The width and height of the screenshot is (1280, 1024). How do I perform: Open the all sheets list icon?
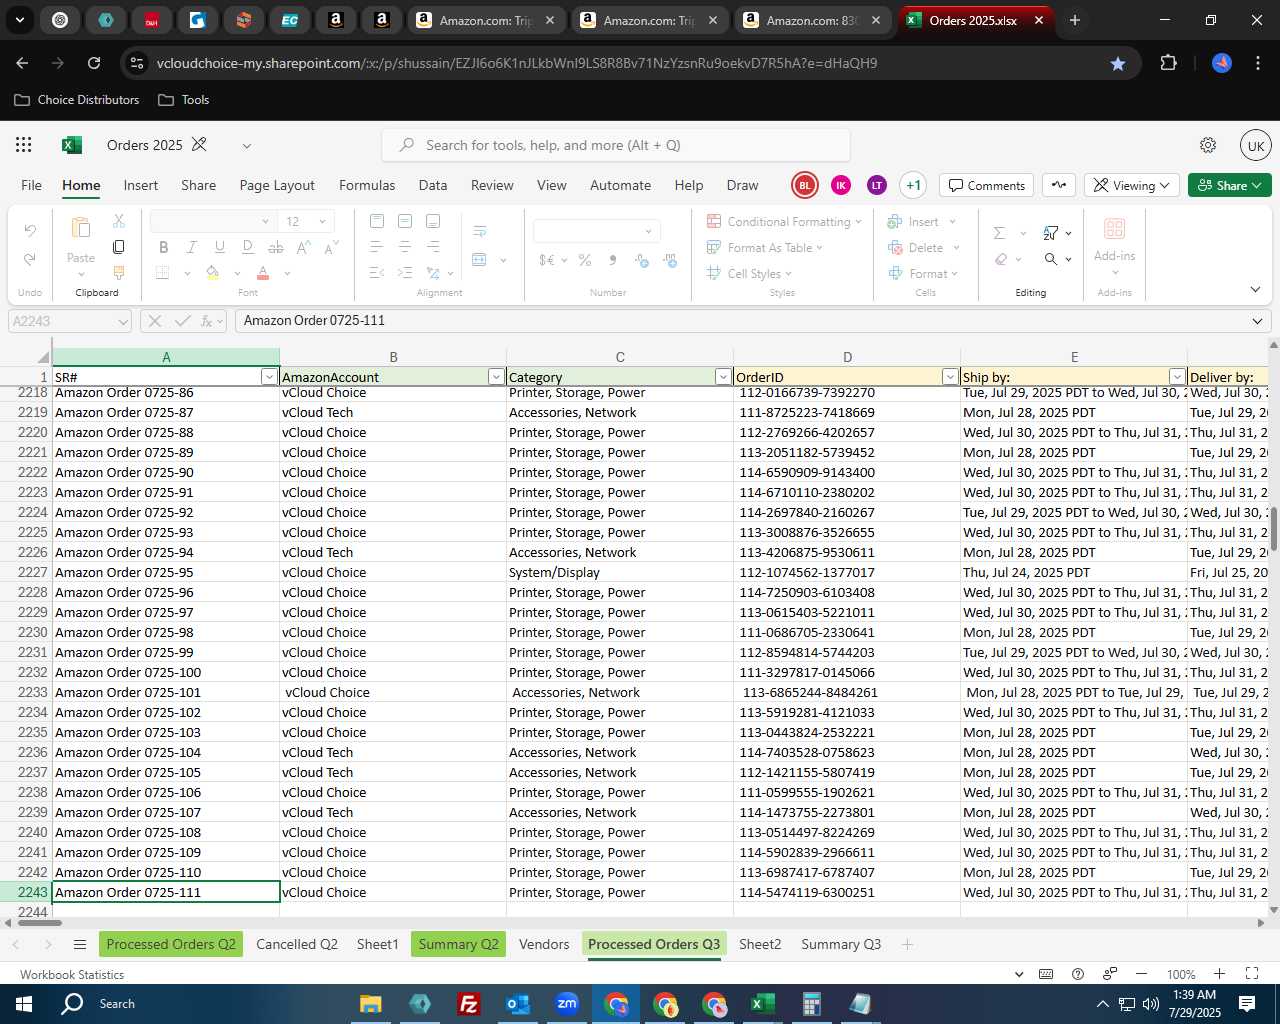tap(80, 944)
